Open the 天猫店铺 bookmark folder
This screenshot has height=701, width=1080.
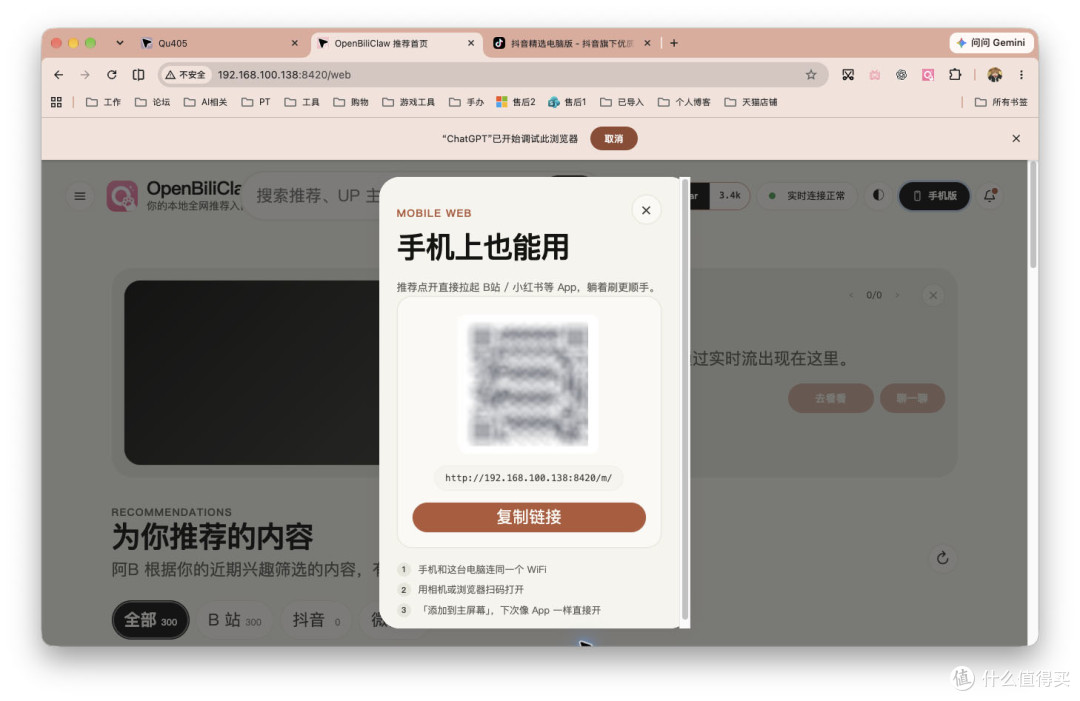750,102
